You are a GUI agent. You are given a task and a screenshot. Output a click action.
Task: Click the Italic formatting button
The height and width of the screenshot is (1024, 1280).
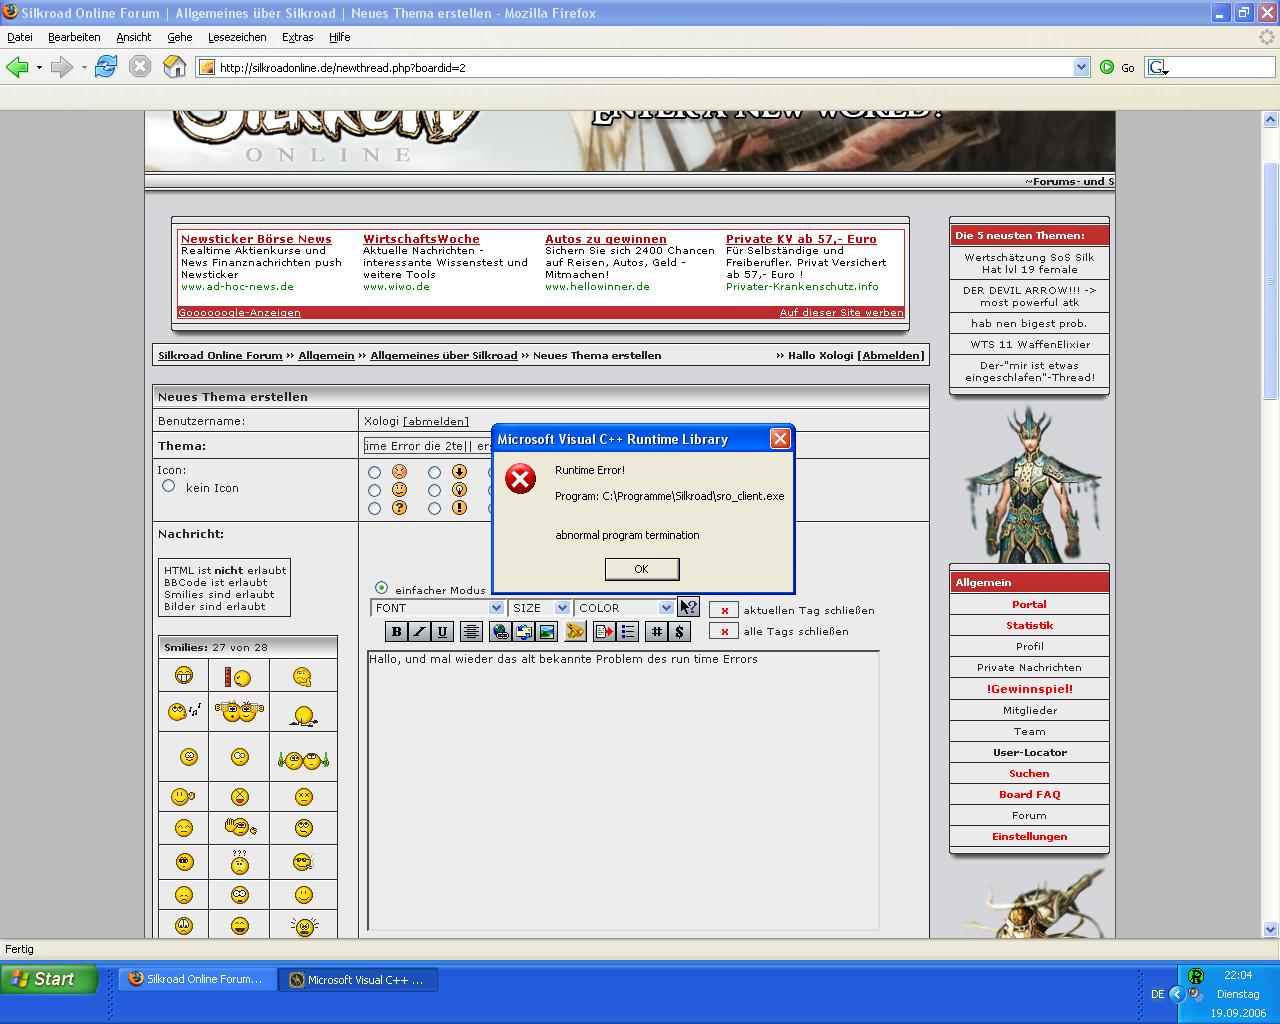coord(419,631)
